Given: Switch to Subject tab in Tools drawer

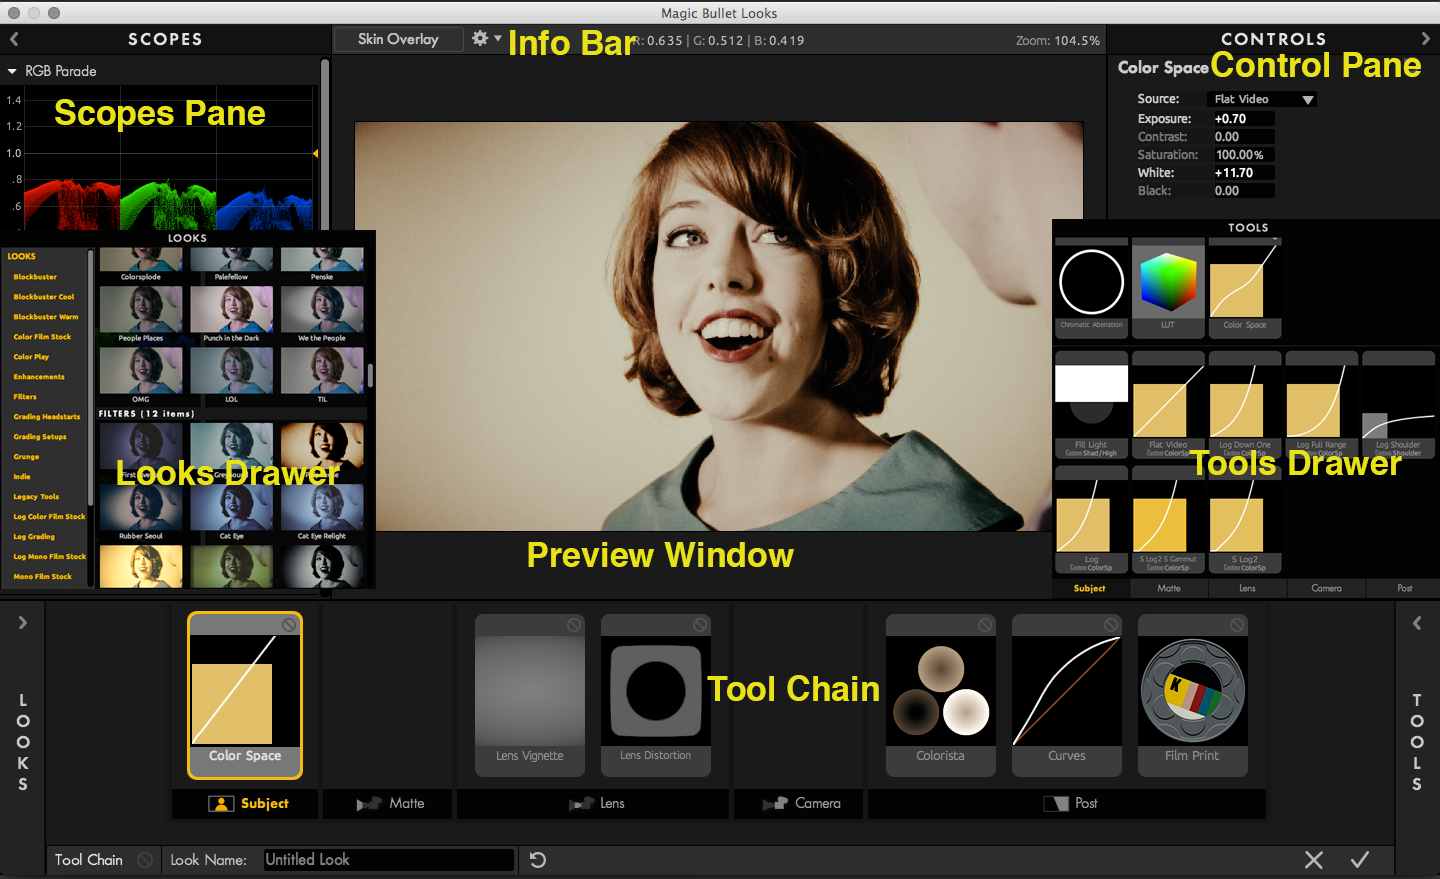Looking at the screenshot, I should (x=1090, y=589).
